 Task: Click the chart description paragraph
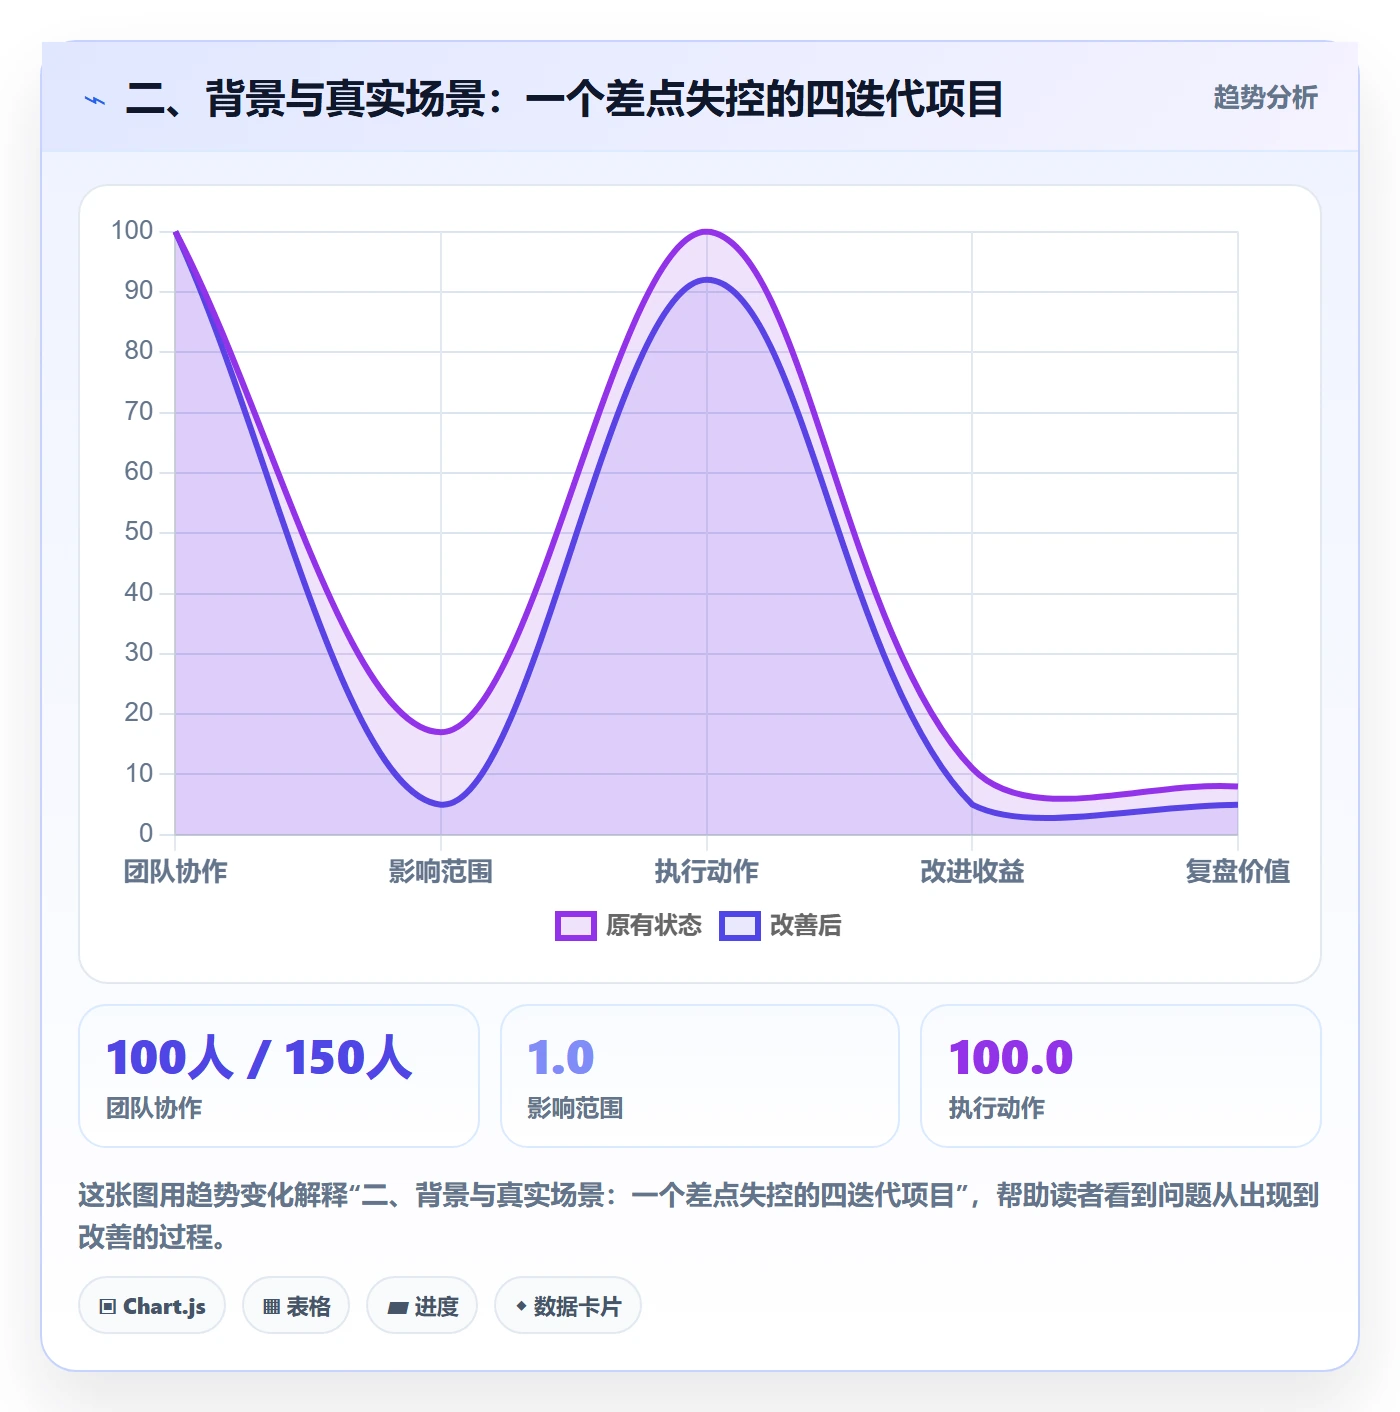tap(699, 1216)
